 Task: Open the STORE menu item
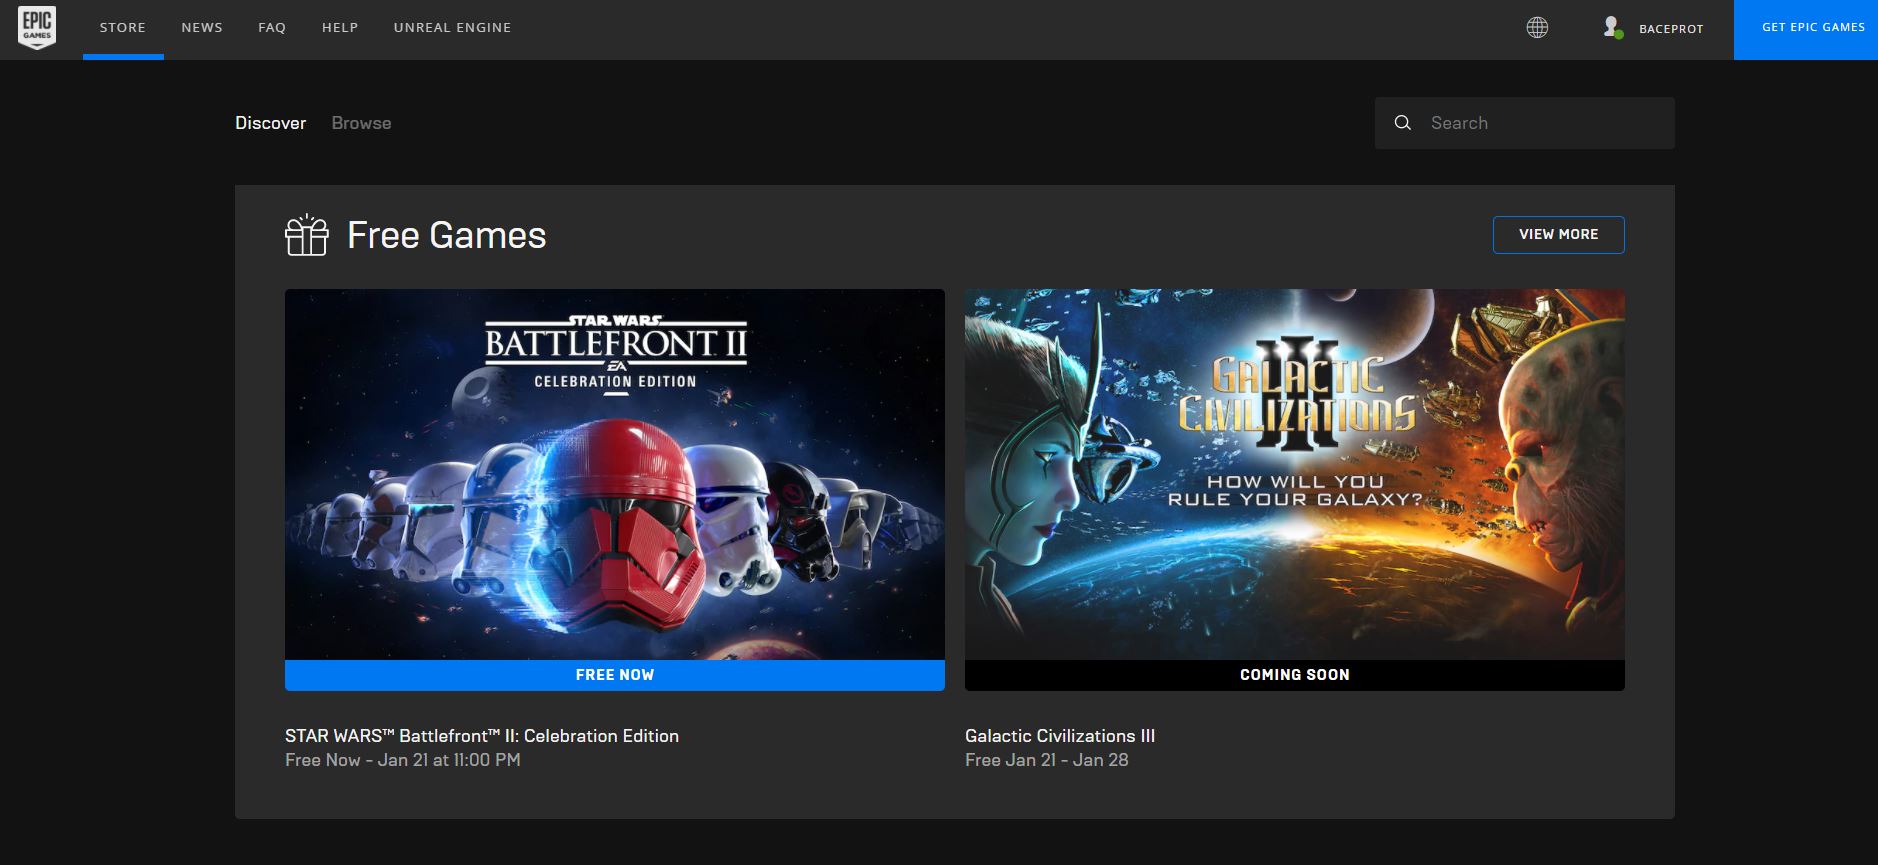tap(123, 28)
